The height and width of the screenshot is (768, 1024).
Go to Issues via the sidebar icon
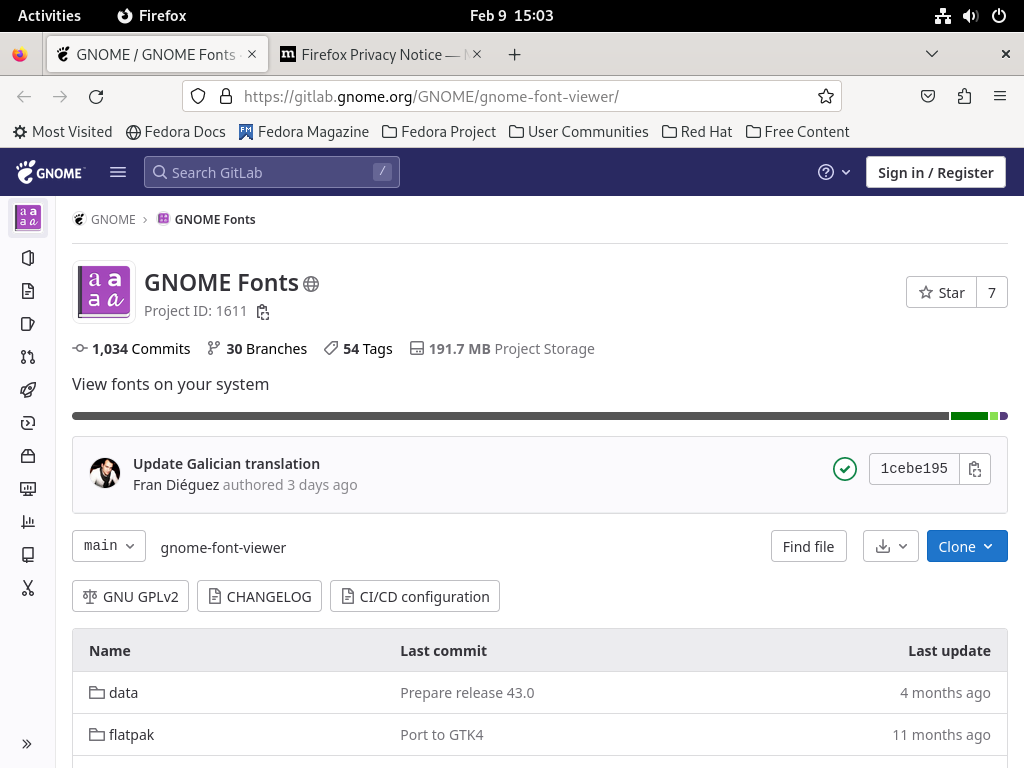tap(27, 324)
